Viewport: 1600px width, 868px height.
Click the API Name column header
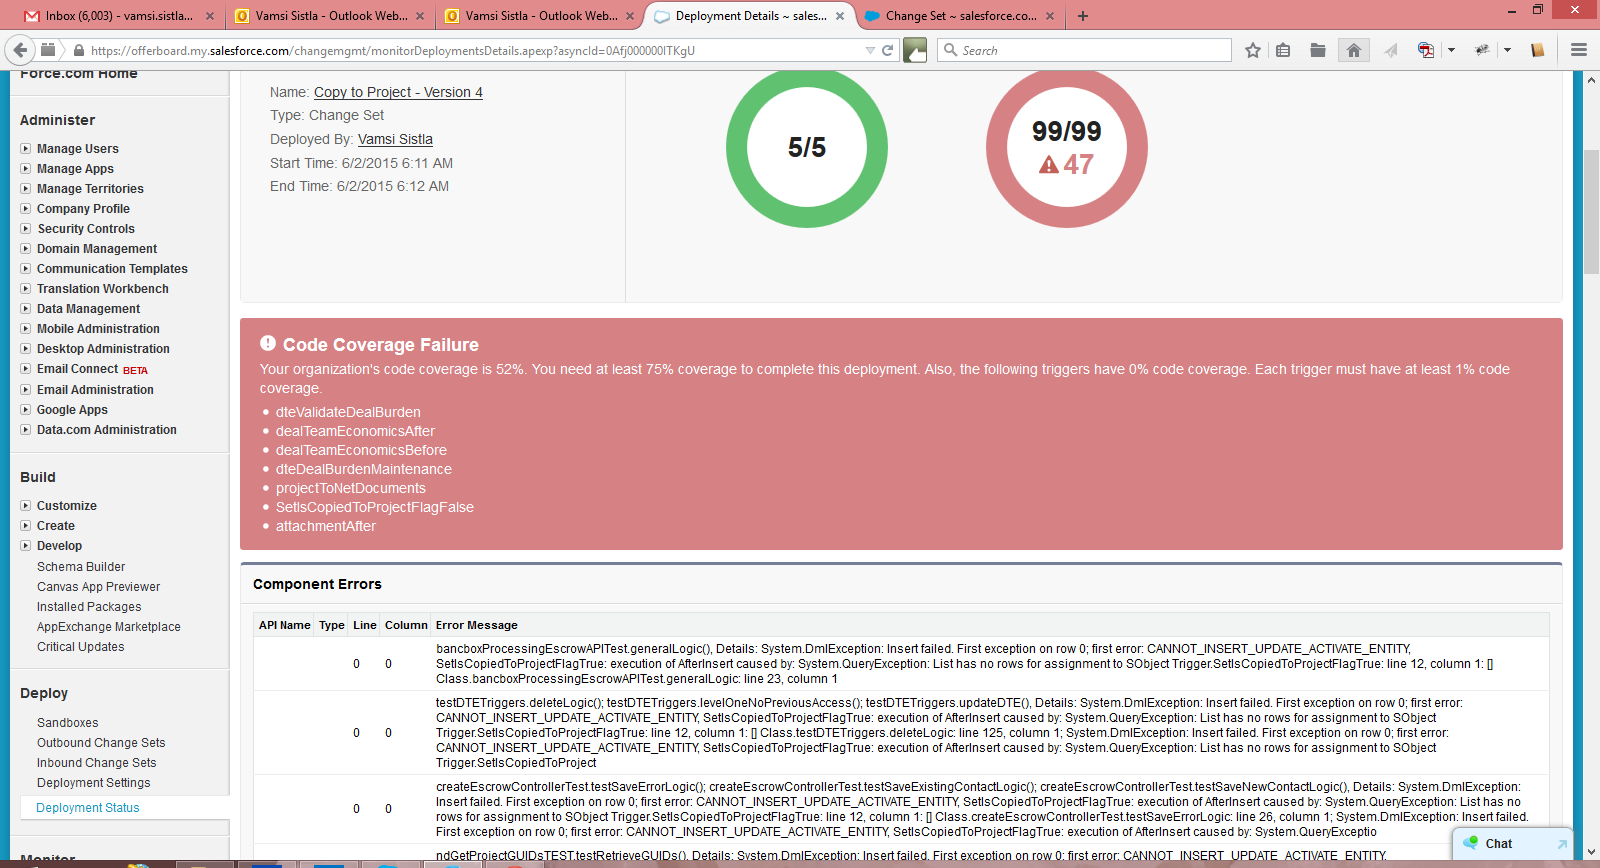(x=285, y=625)
